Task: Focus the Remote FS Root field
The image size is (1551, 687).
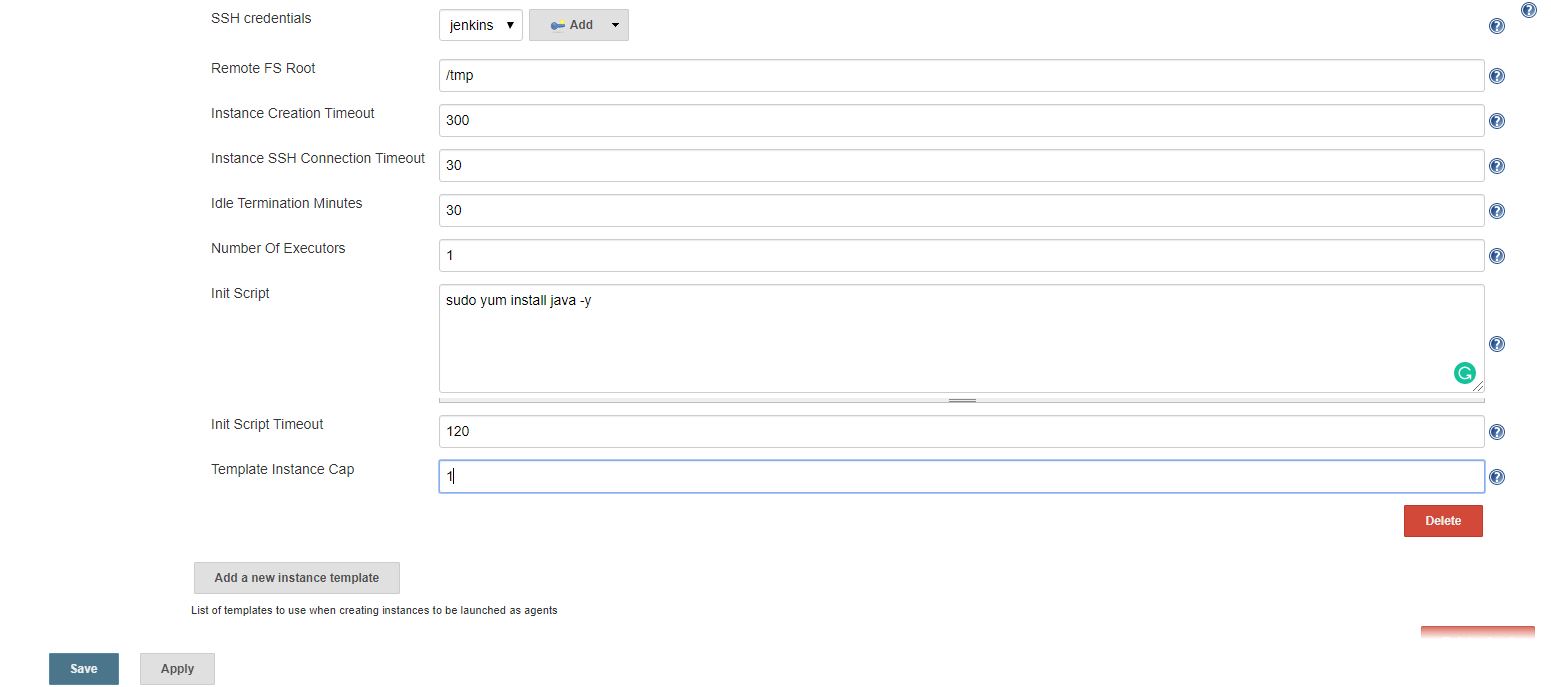Action: tap(962, 76)
